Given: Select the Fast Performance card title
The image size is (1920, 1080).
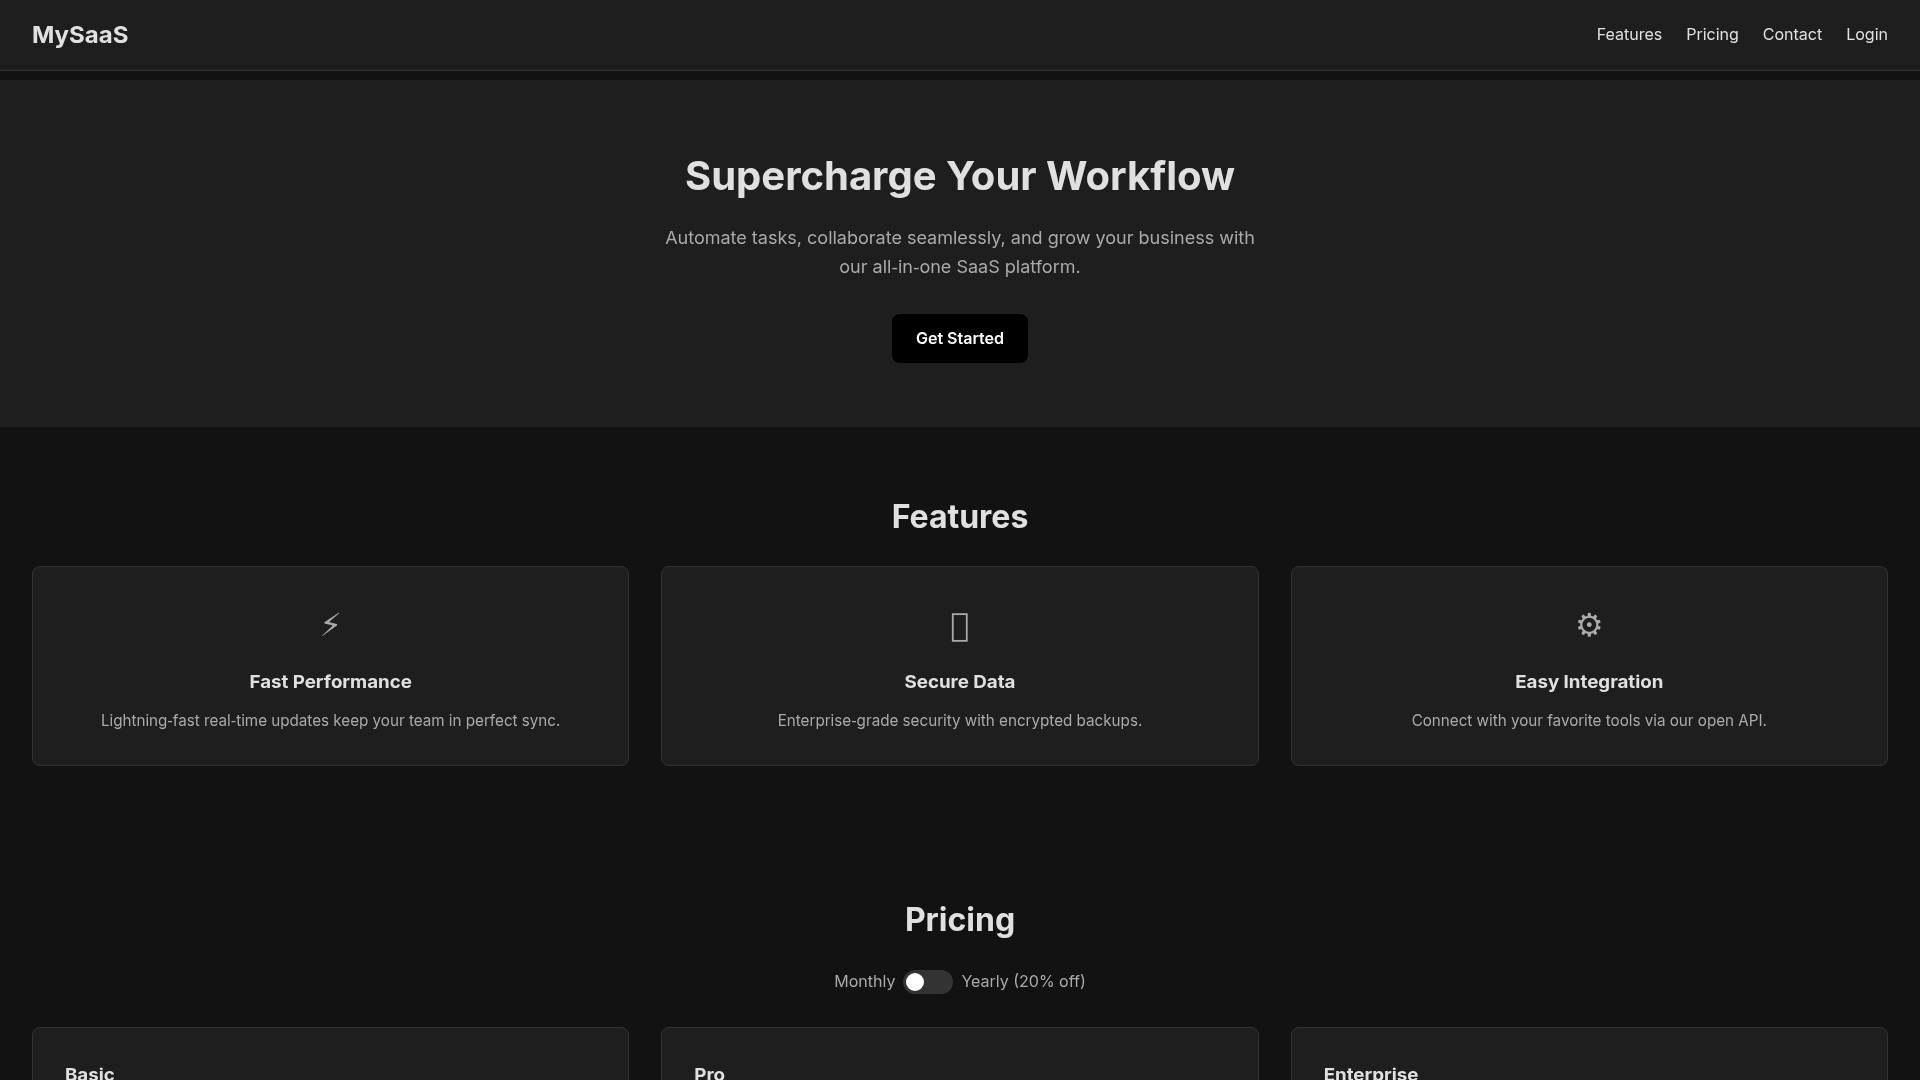Looking at the screenshot, I should point(330,682).
